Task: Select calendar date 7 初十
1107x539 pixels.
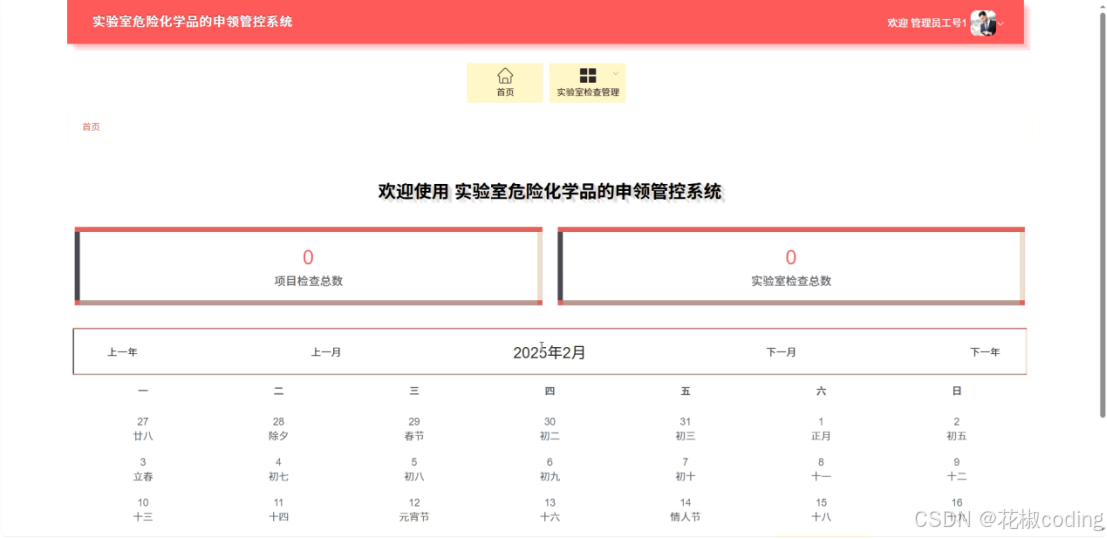Action: coord(685,469)
